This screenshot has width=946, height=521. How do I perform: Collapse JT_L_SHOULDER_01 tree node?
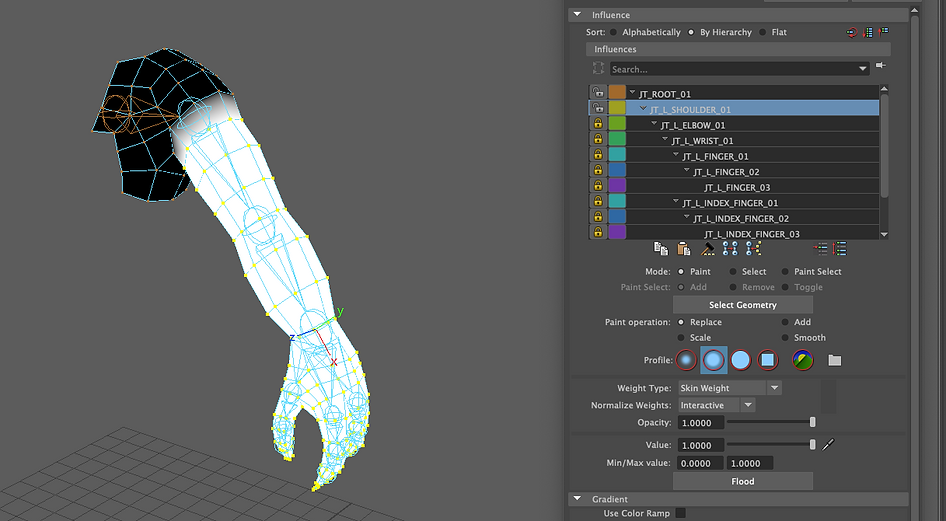[643, 109]
